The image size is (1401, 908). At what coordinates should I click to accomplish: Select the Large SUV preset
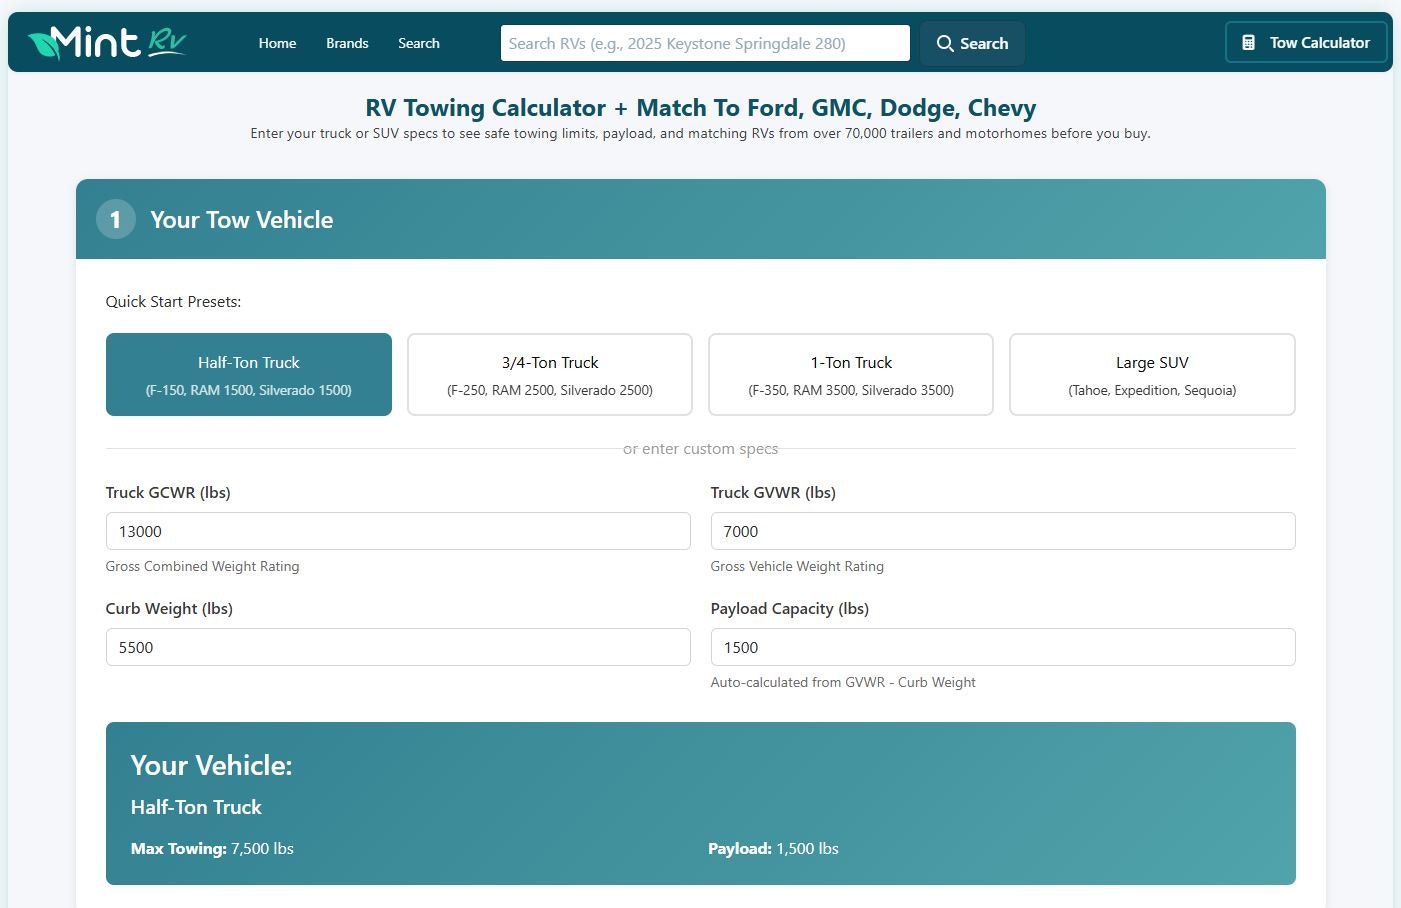click(x=1151, y=374)
